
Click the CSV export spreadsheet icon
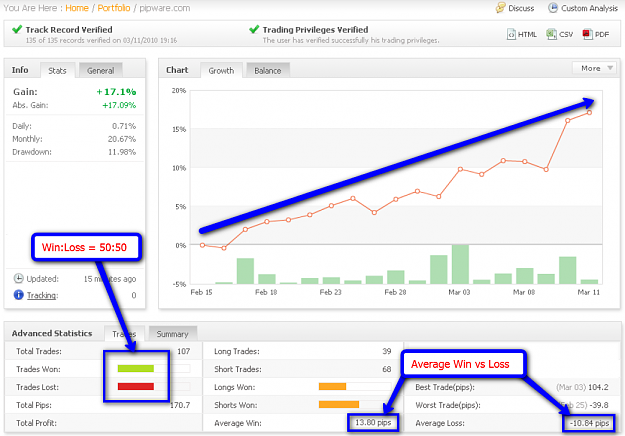pos(551,34)
